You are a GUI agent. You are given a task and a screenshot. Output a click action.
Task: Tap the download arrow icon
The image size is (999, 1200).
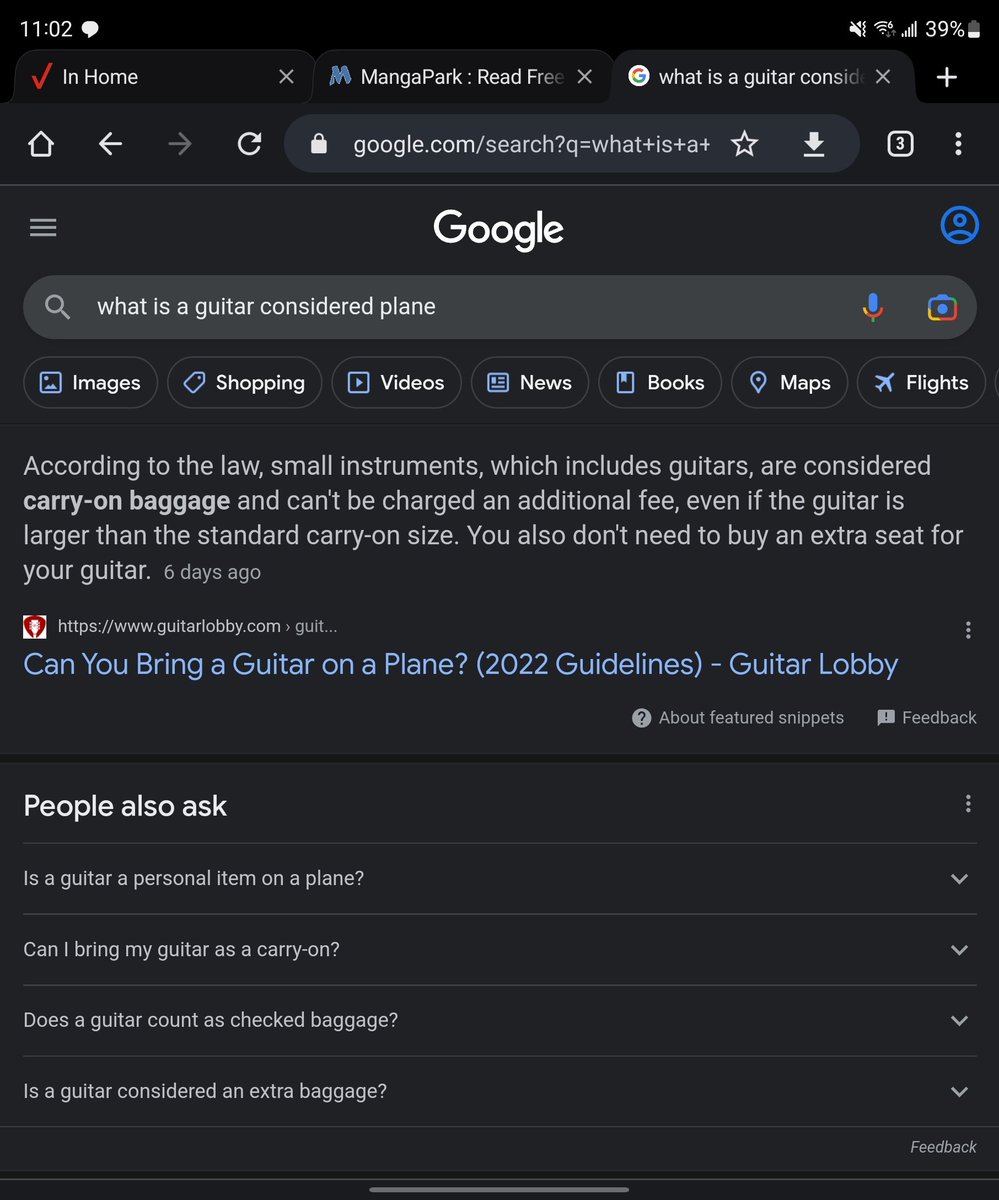(814, 144)
